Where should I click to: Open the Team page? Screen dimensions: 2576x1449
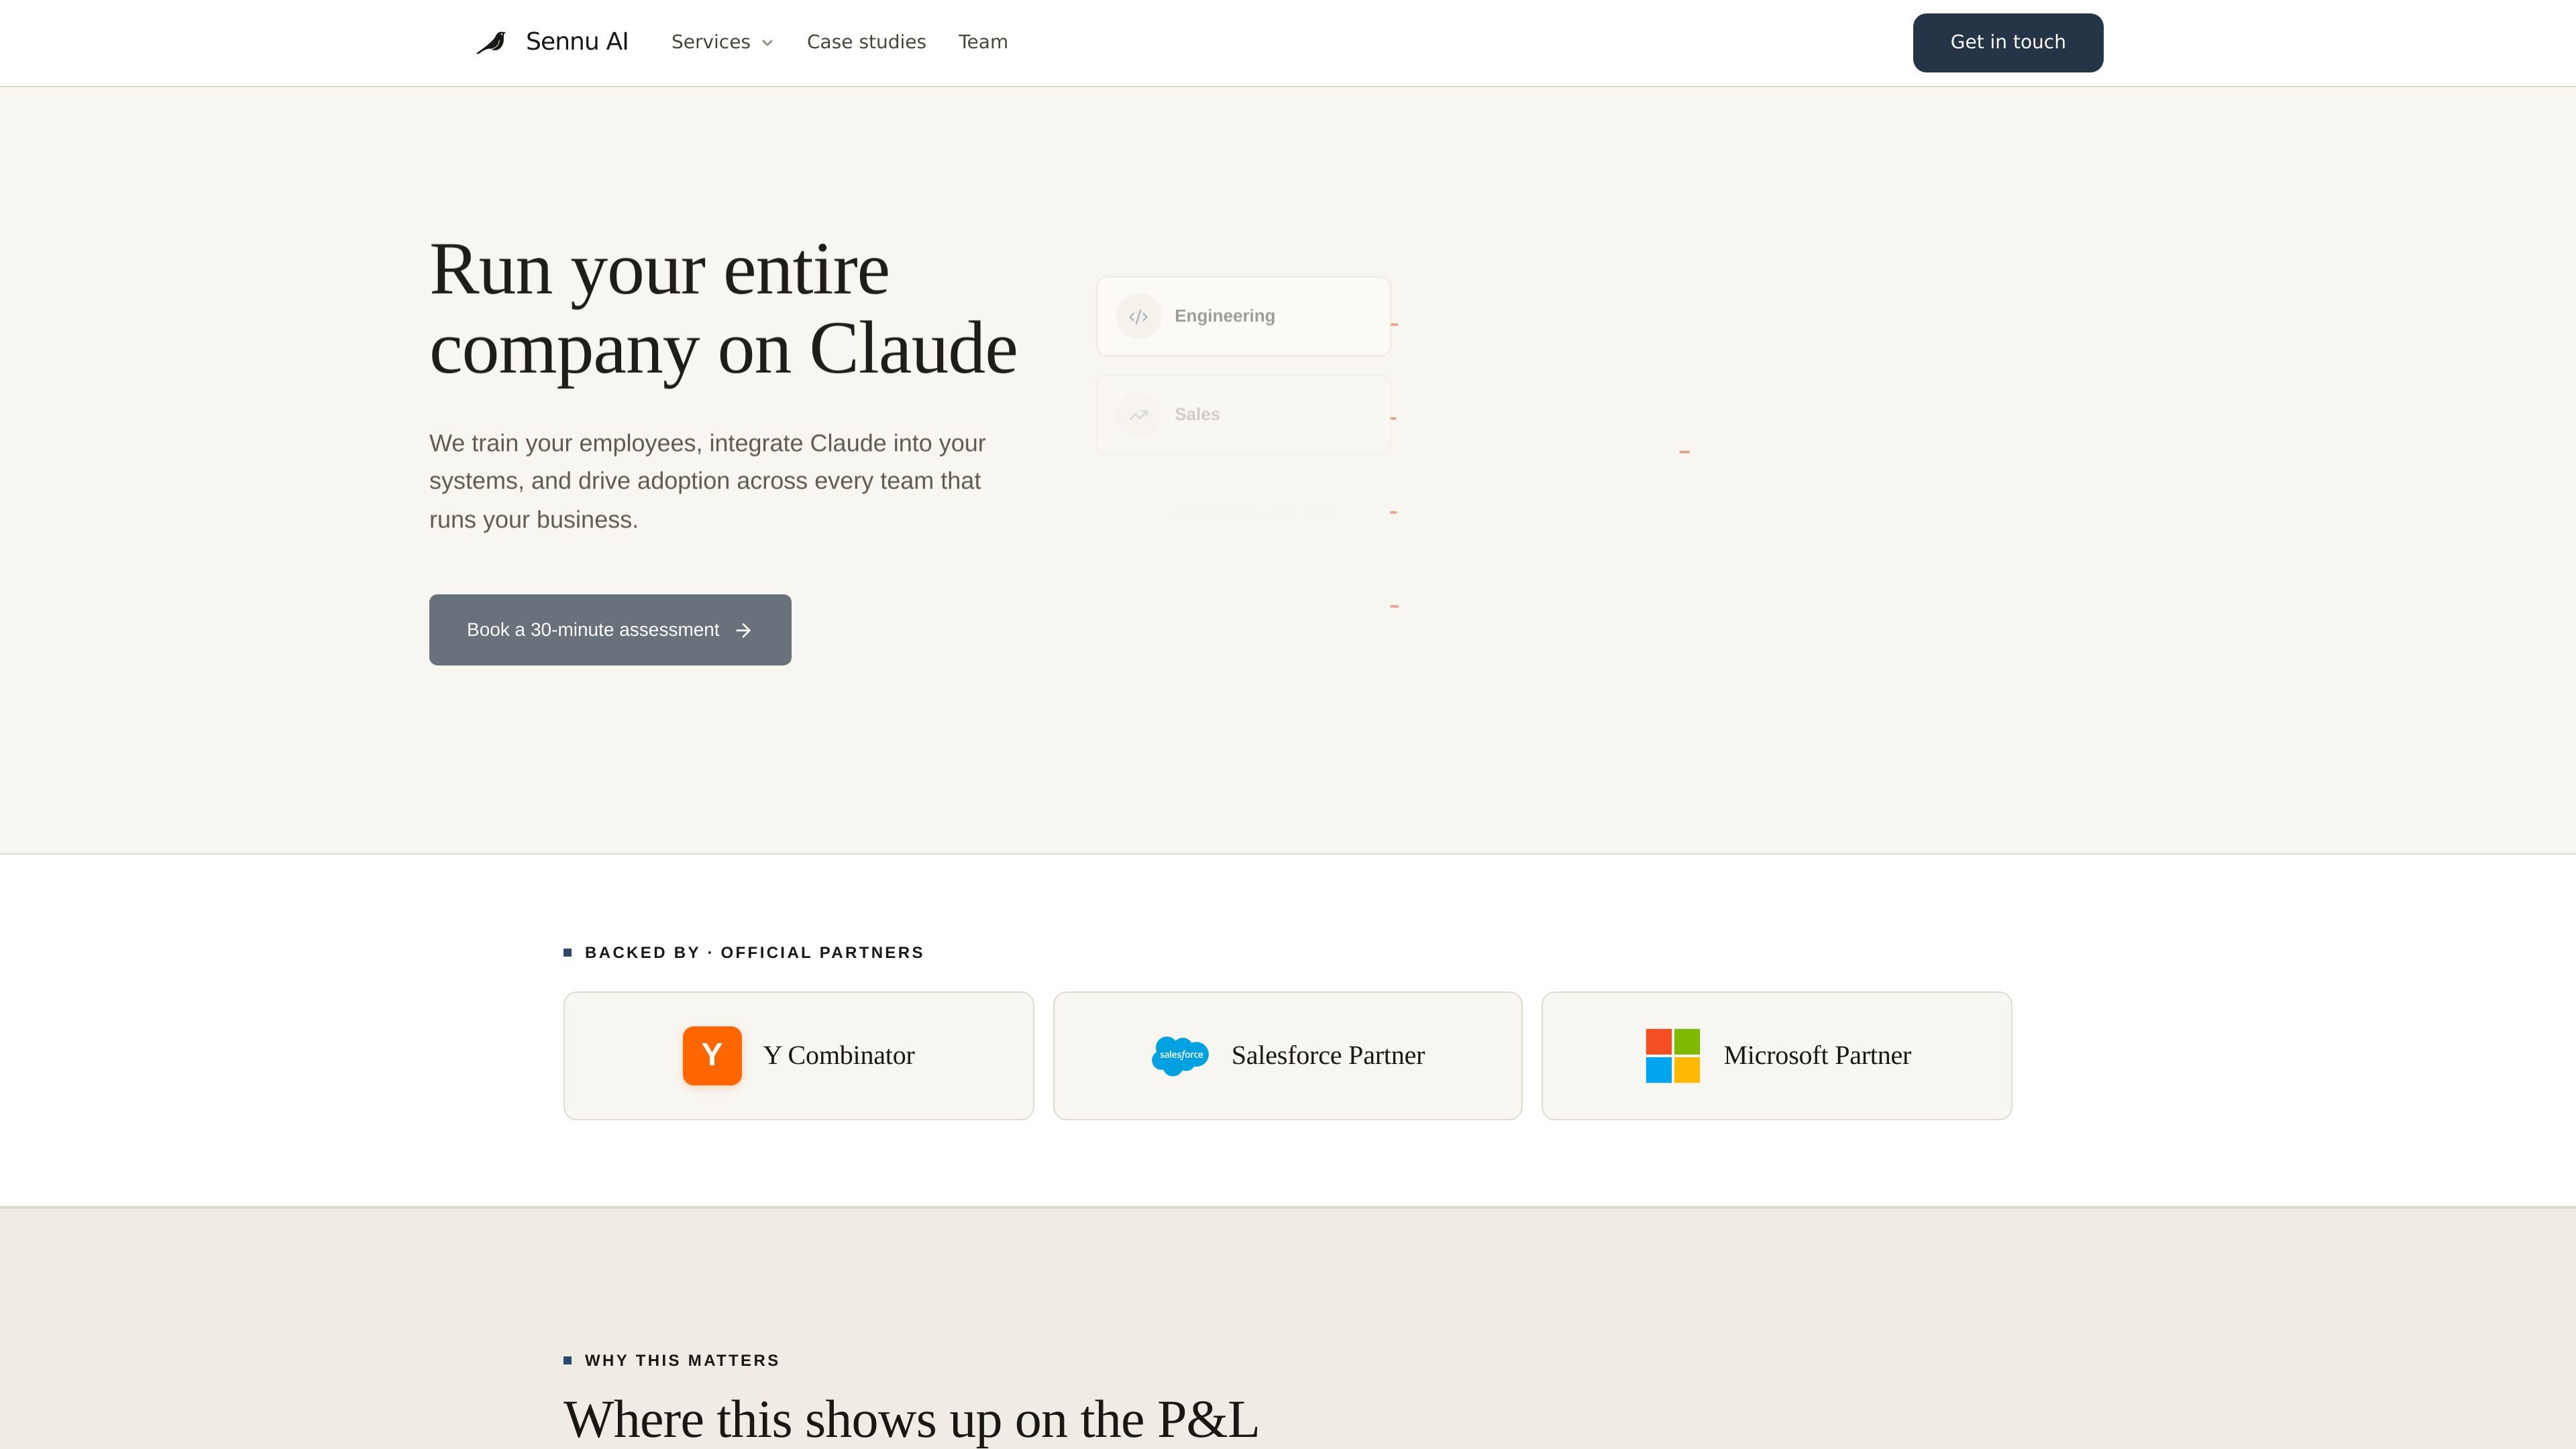983,42
